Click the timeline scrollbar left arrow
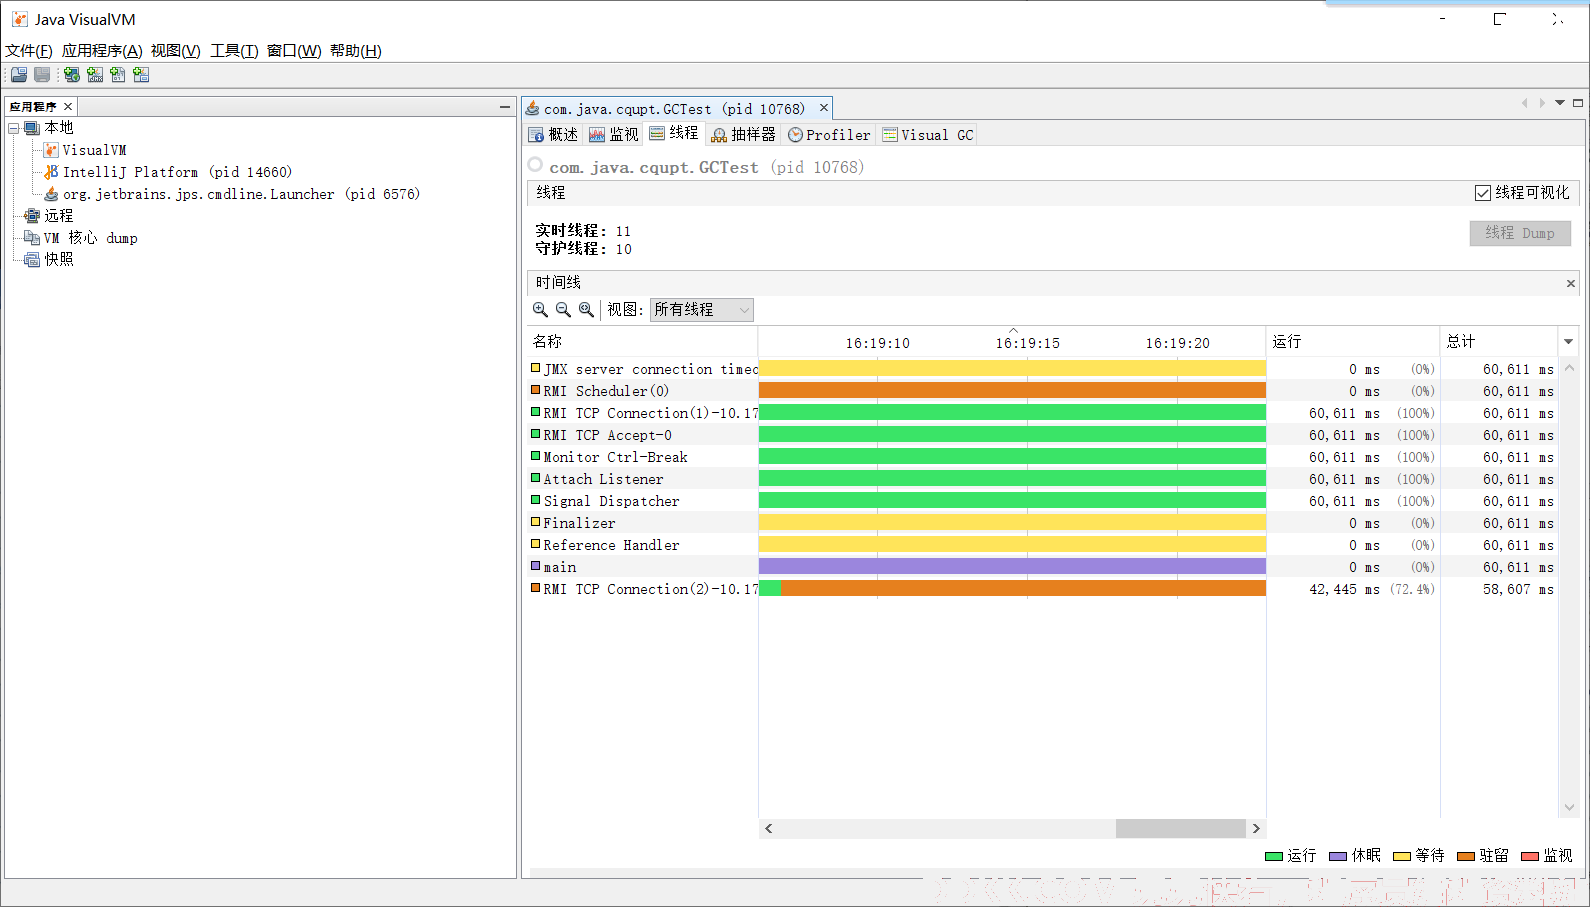Viewport: 1590px width, 907px height. pyautogui.click(x=768, y=829)
